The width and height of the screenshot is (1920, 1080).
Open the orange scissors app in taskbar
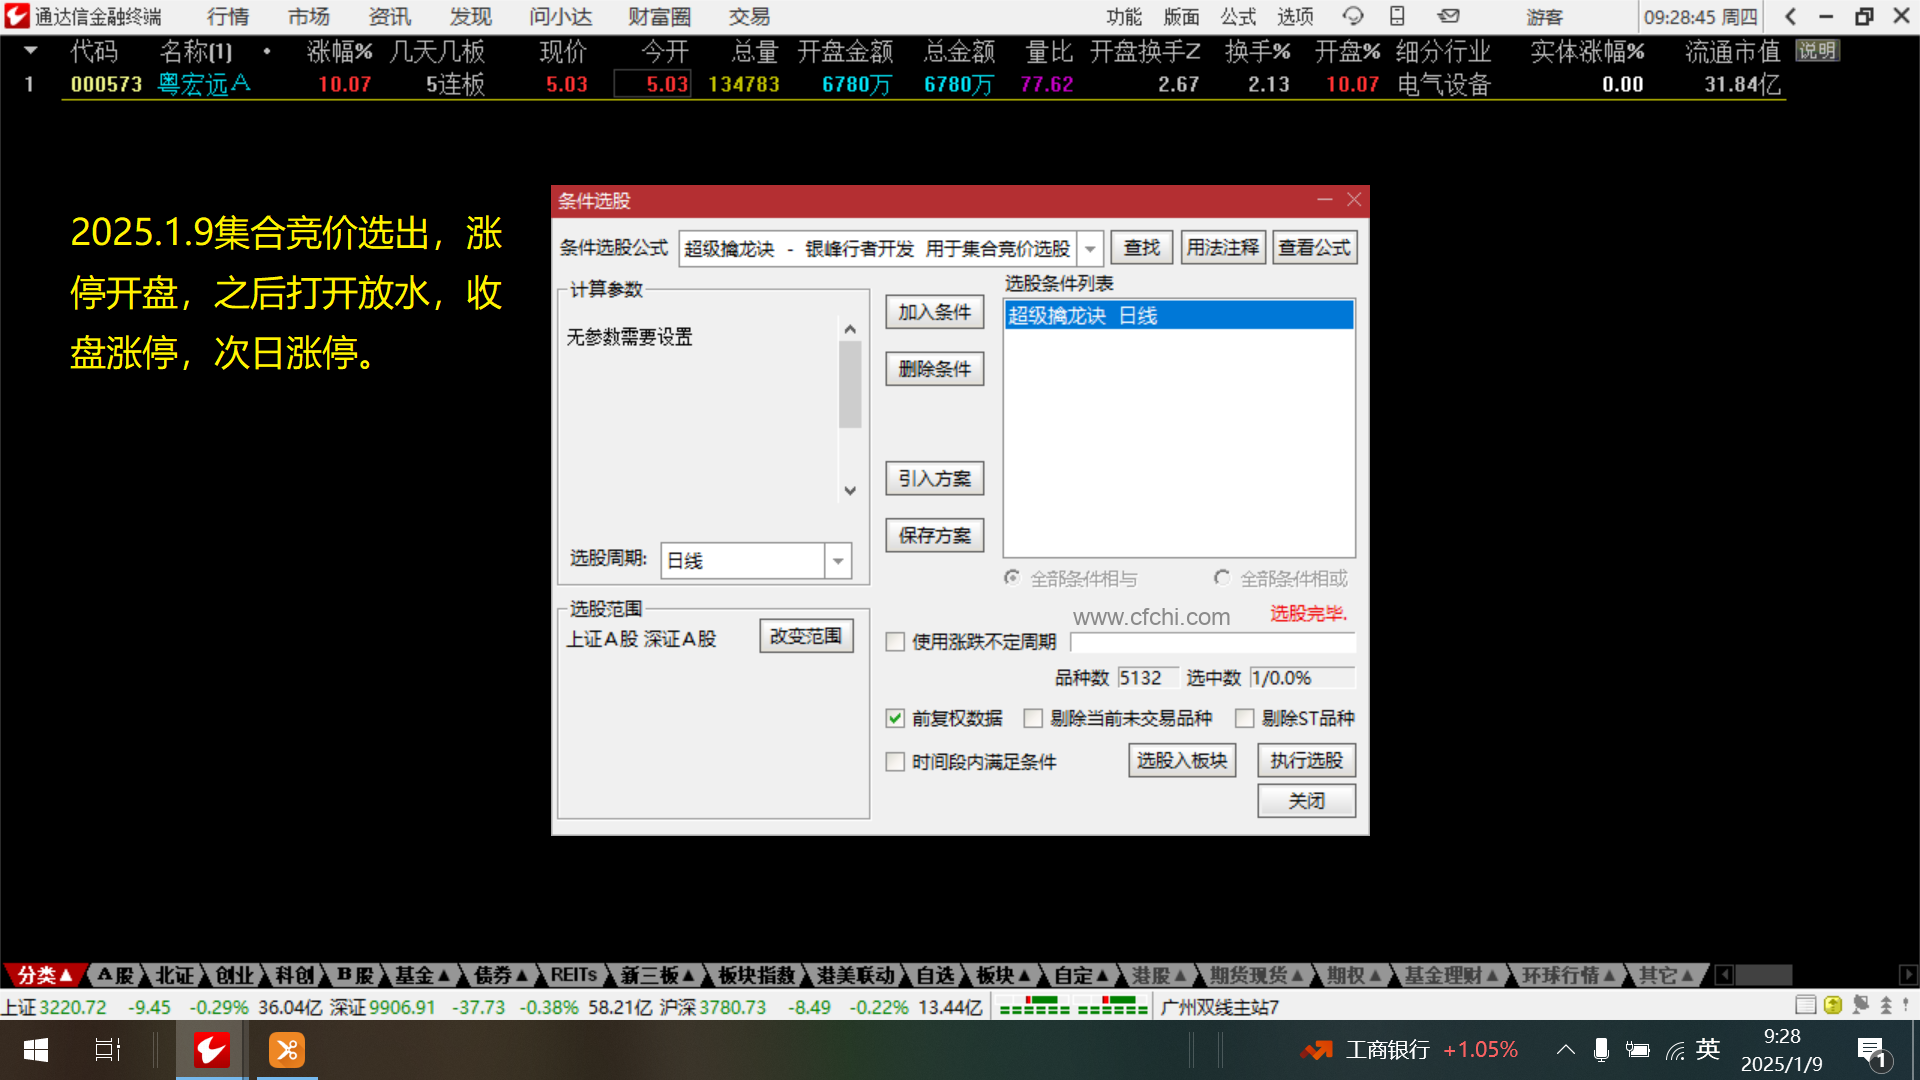click(x=287, y=1050)
